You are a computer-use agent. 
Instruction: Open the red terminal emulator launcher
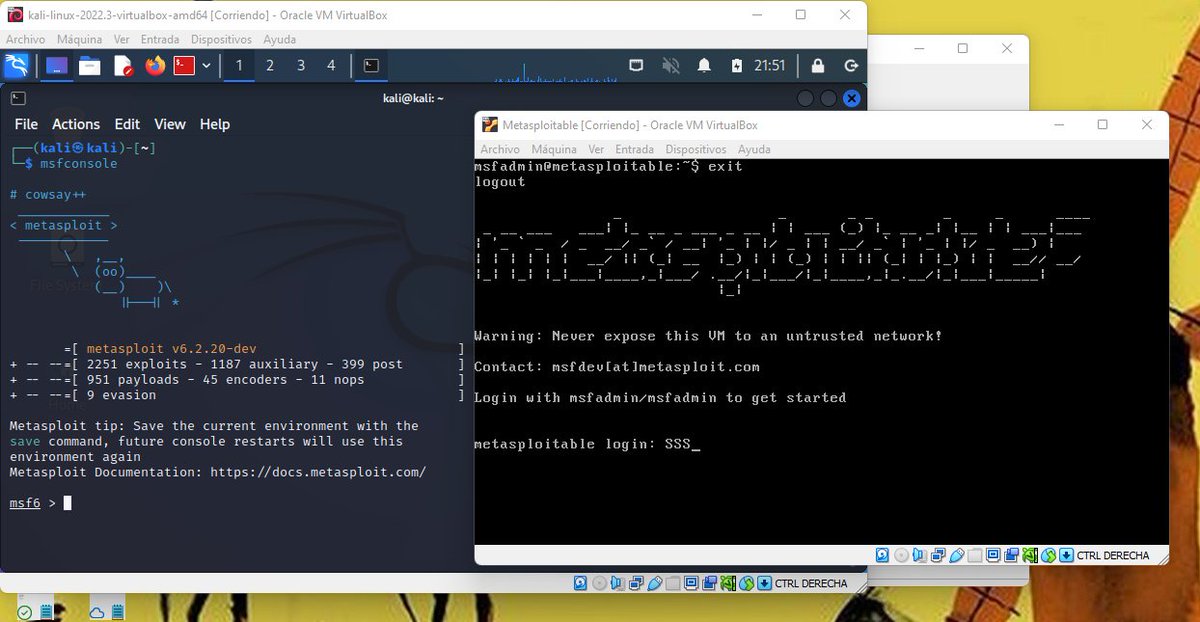coord(184,66)
